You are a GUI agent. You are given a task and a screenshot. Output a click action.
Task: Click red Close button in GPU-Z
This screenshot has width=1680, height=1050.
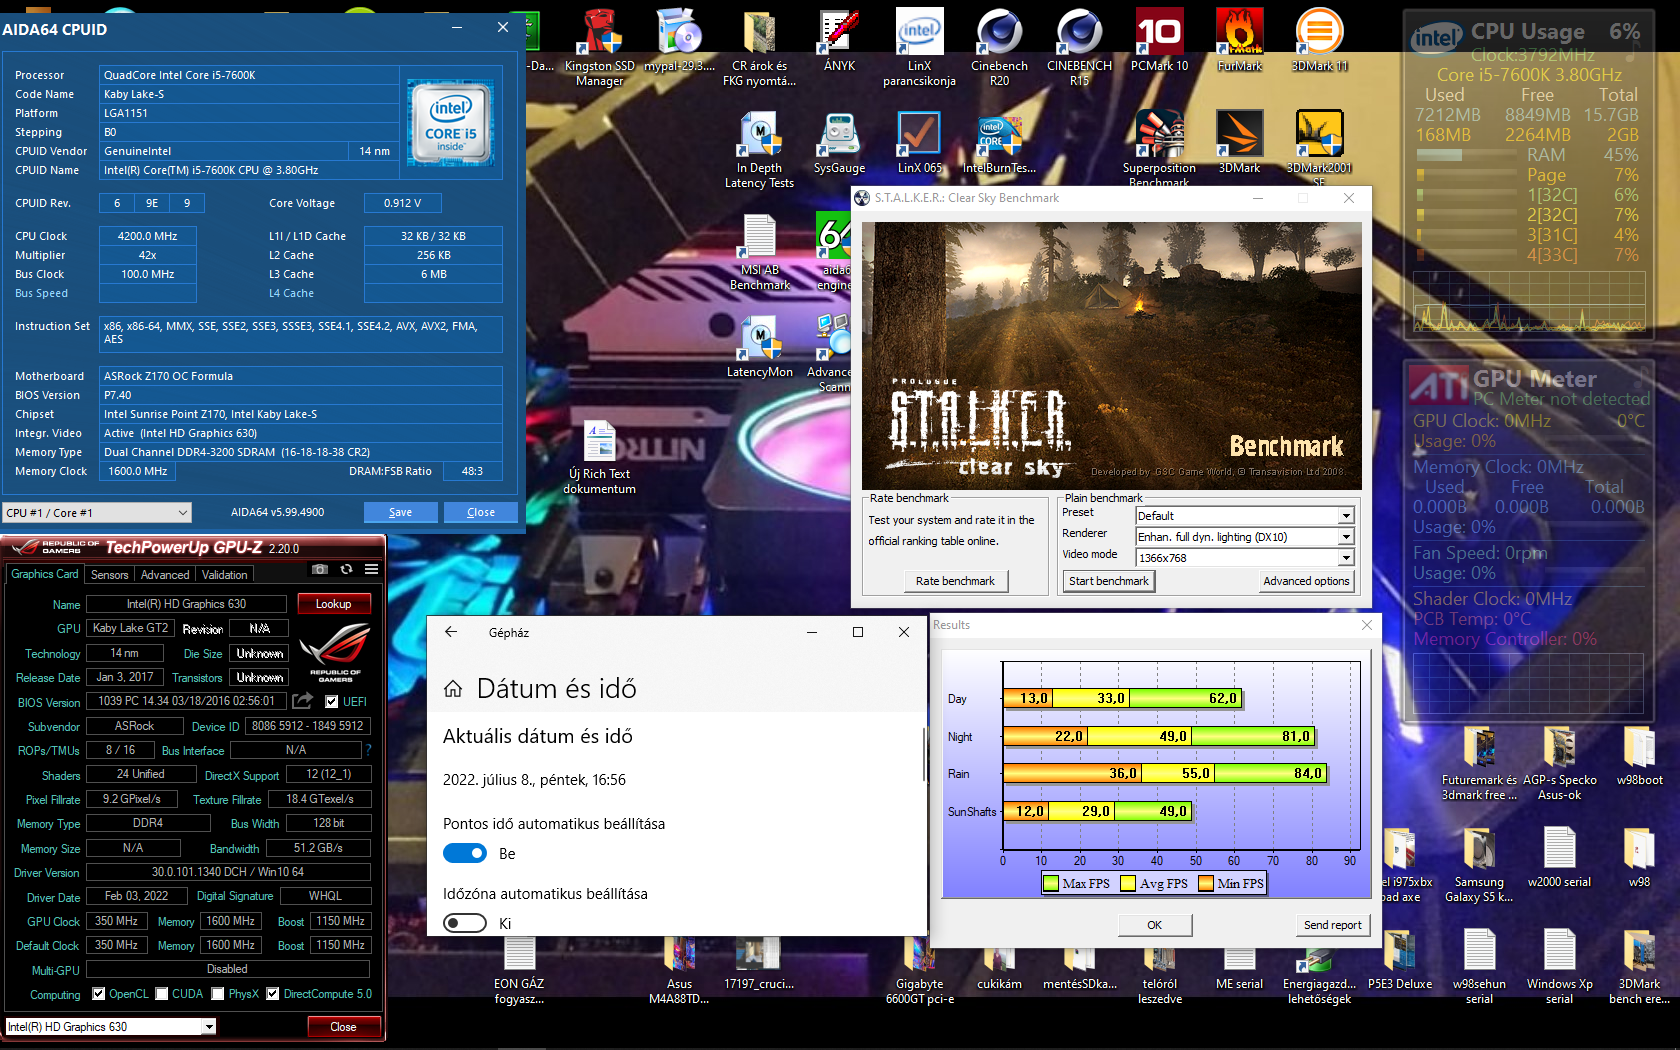click(343, 1027)
